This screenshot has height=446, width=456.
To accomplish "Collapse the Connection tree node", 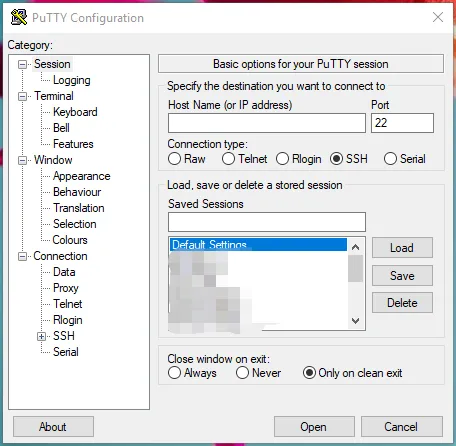I will pyautogui.click(x=22, y=256).
